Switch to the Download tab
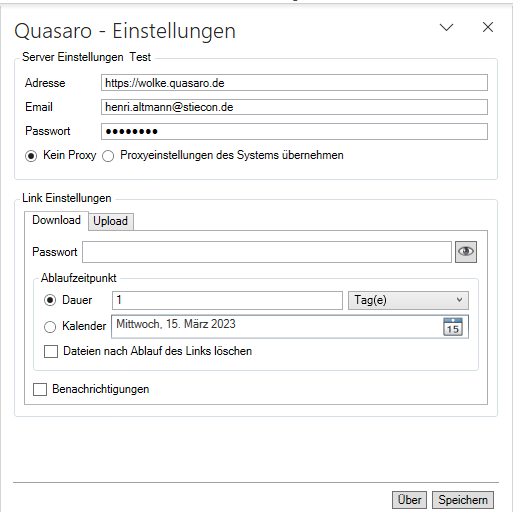Viewport: 513px width, 512px height. (x=56, y=220)
